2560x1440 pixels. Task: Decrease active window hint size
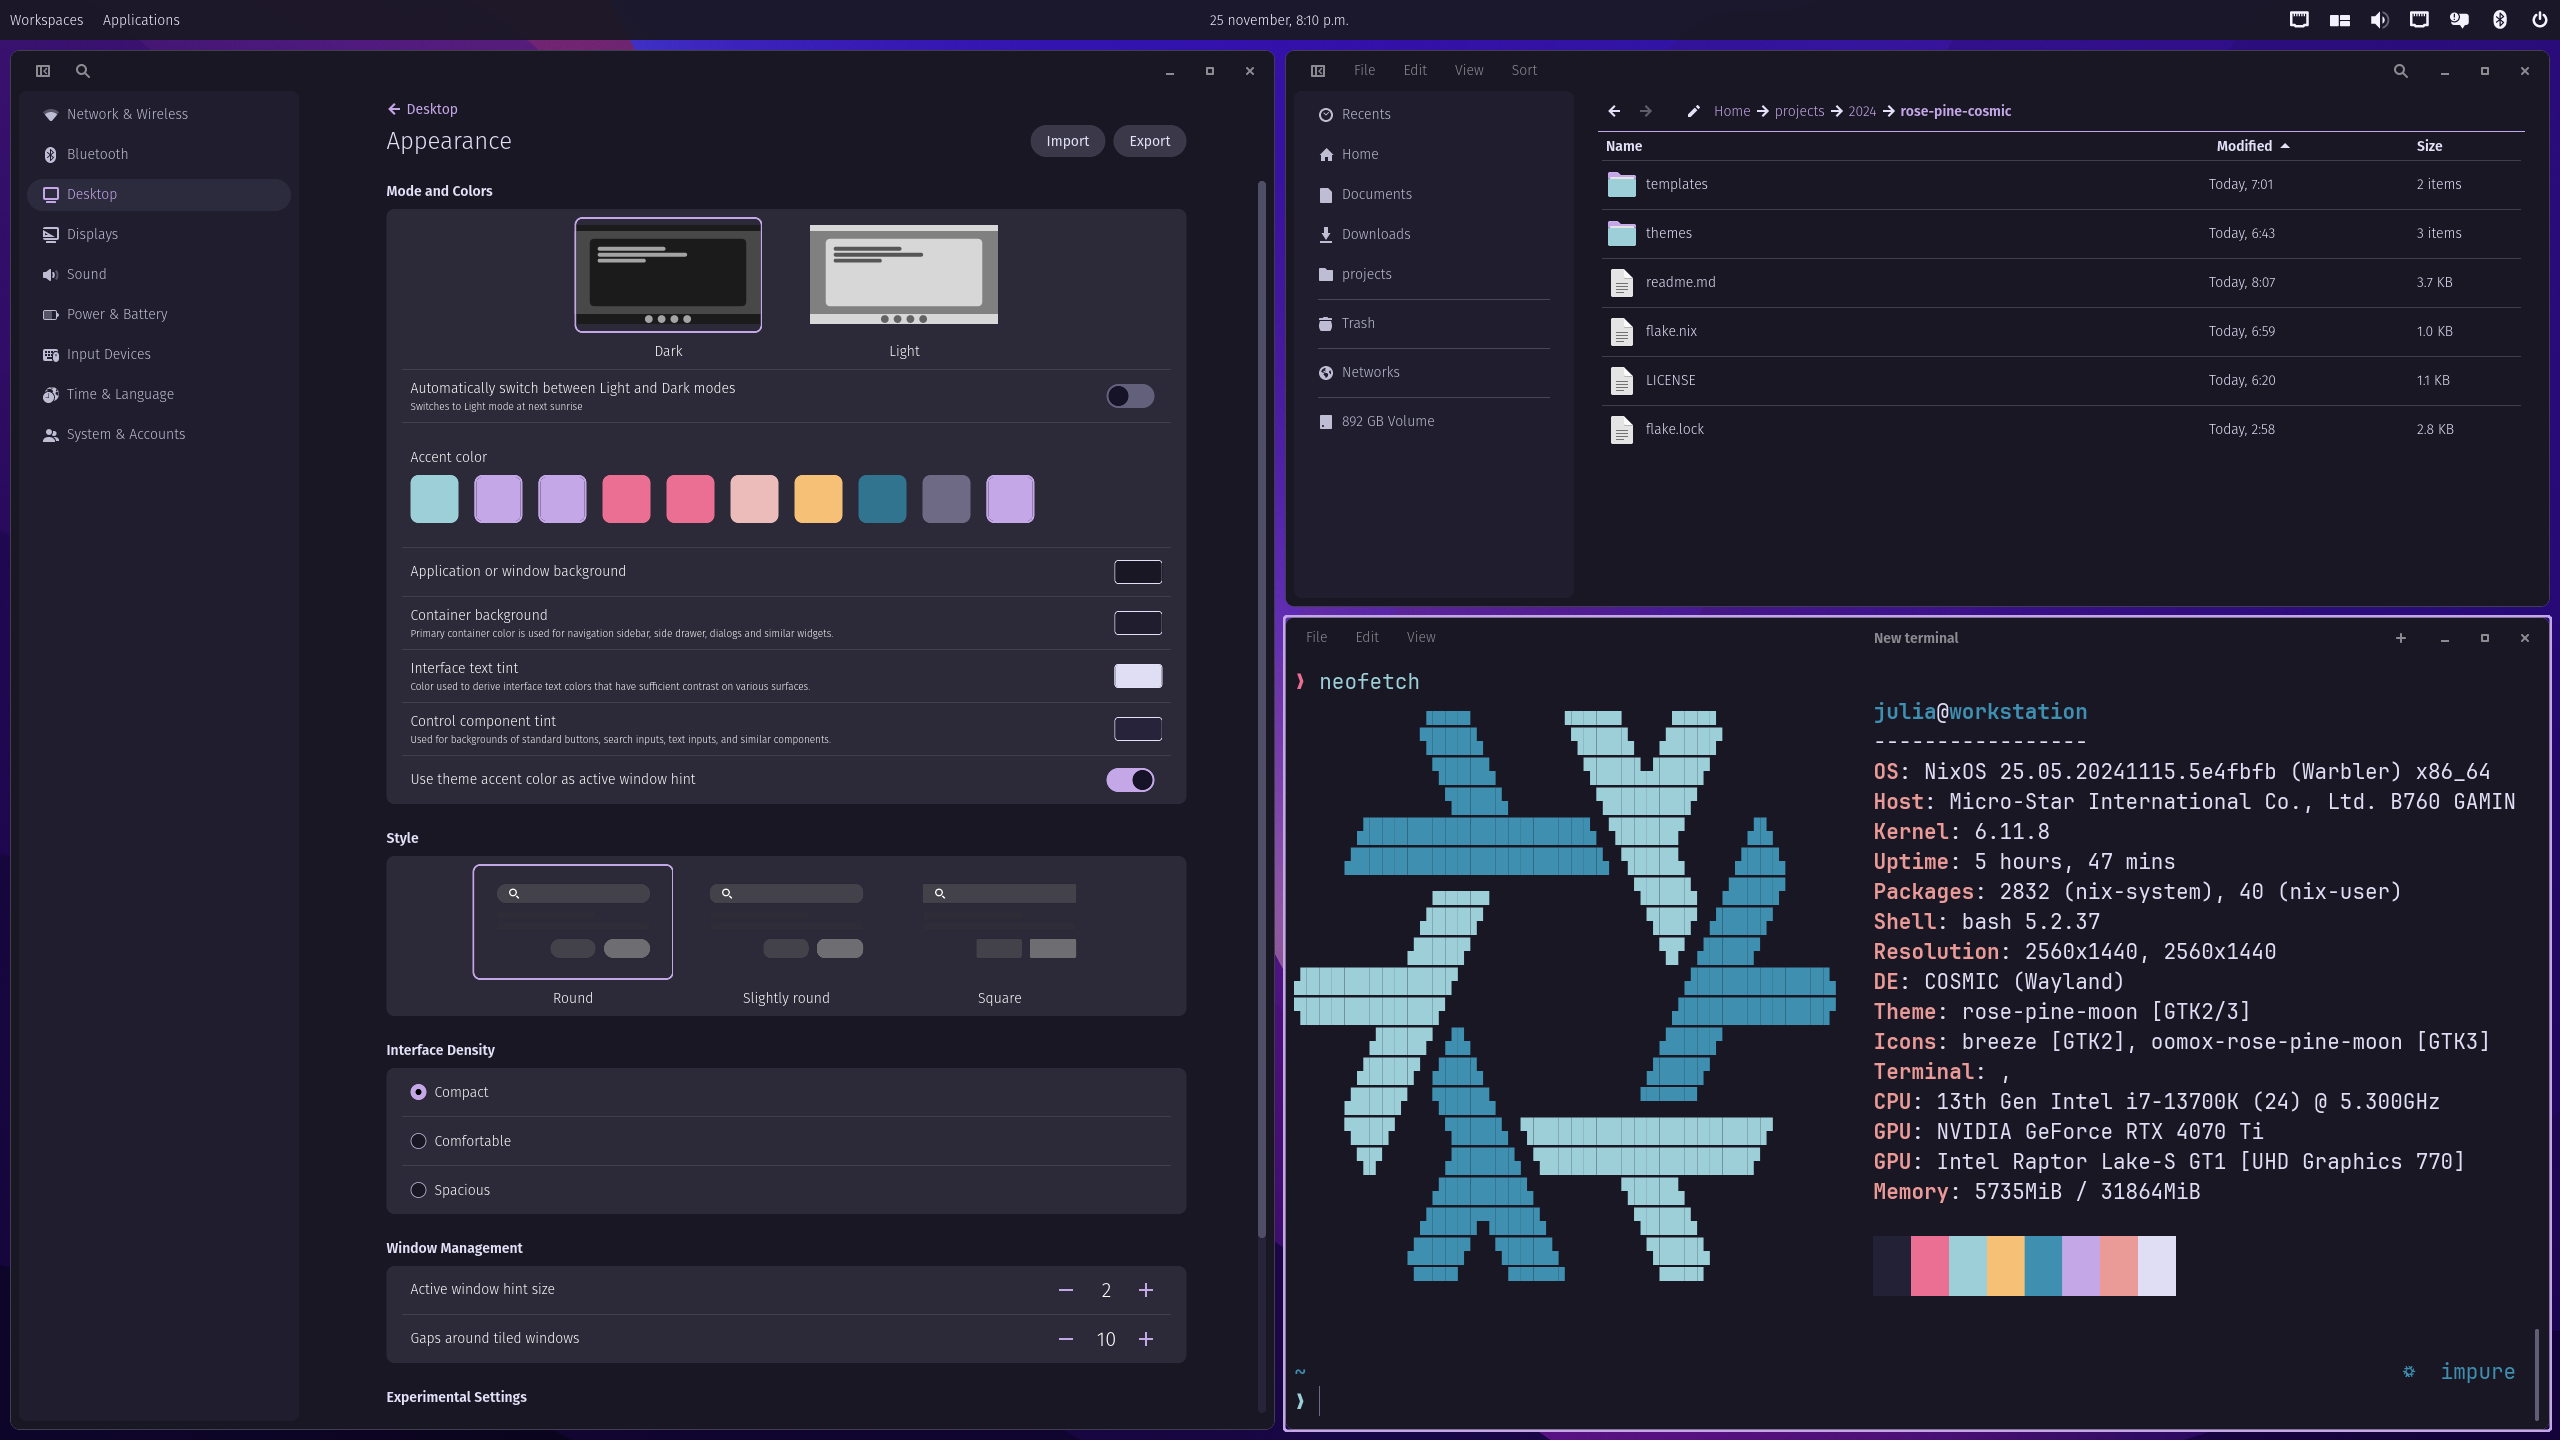pos(1066,1290)
